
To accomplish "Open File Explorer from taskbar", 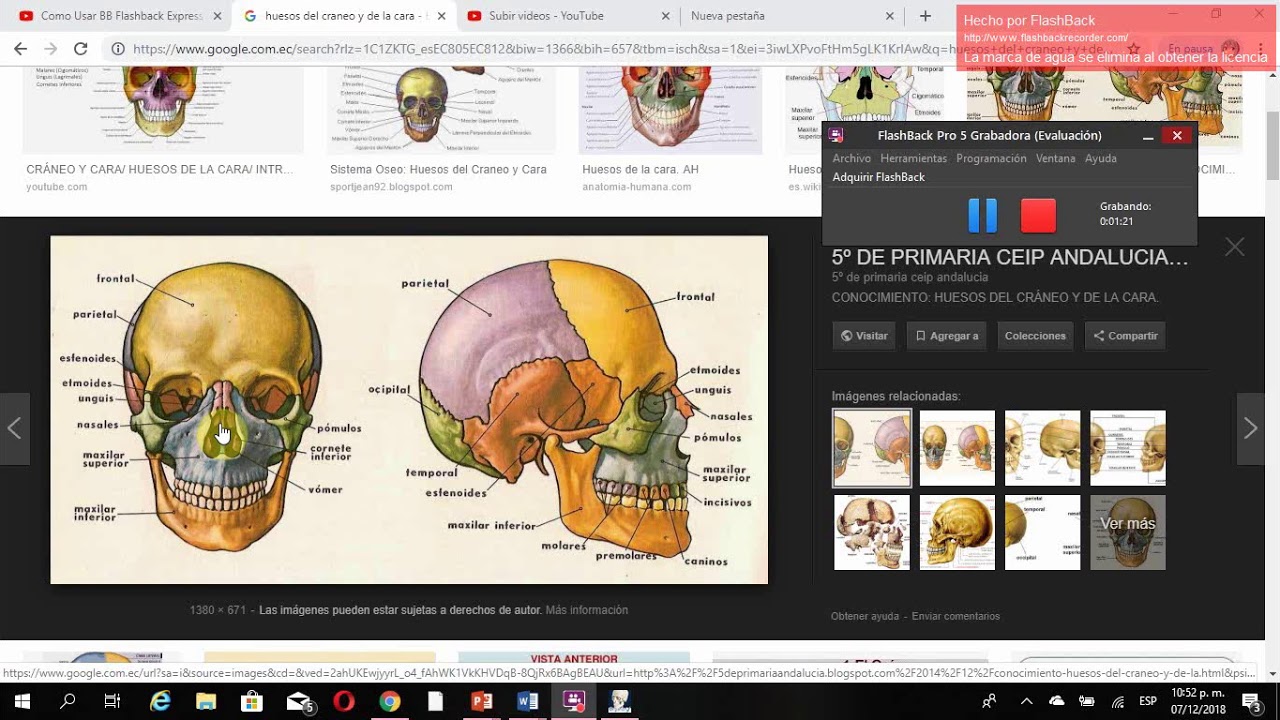I will coord(206,701).
